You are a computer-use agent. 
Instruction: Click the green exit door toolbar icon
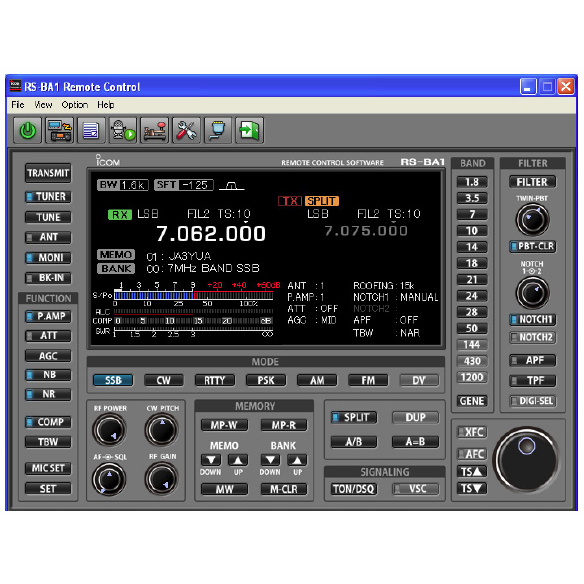click(x=250, y=130)
